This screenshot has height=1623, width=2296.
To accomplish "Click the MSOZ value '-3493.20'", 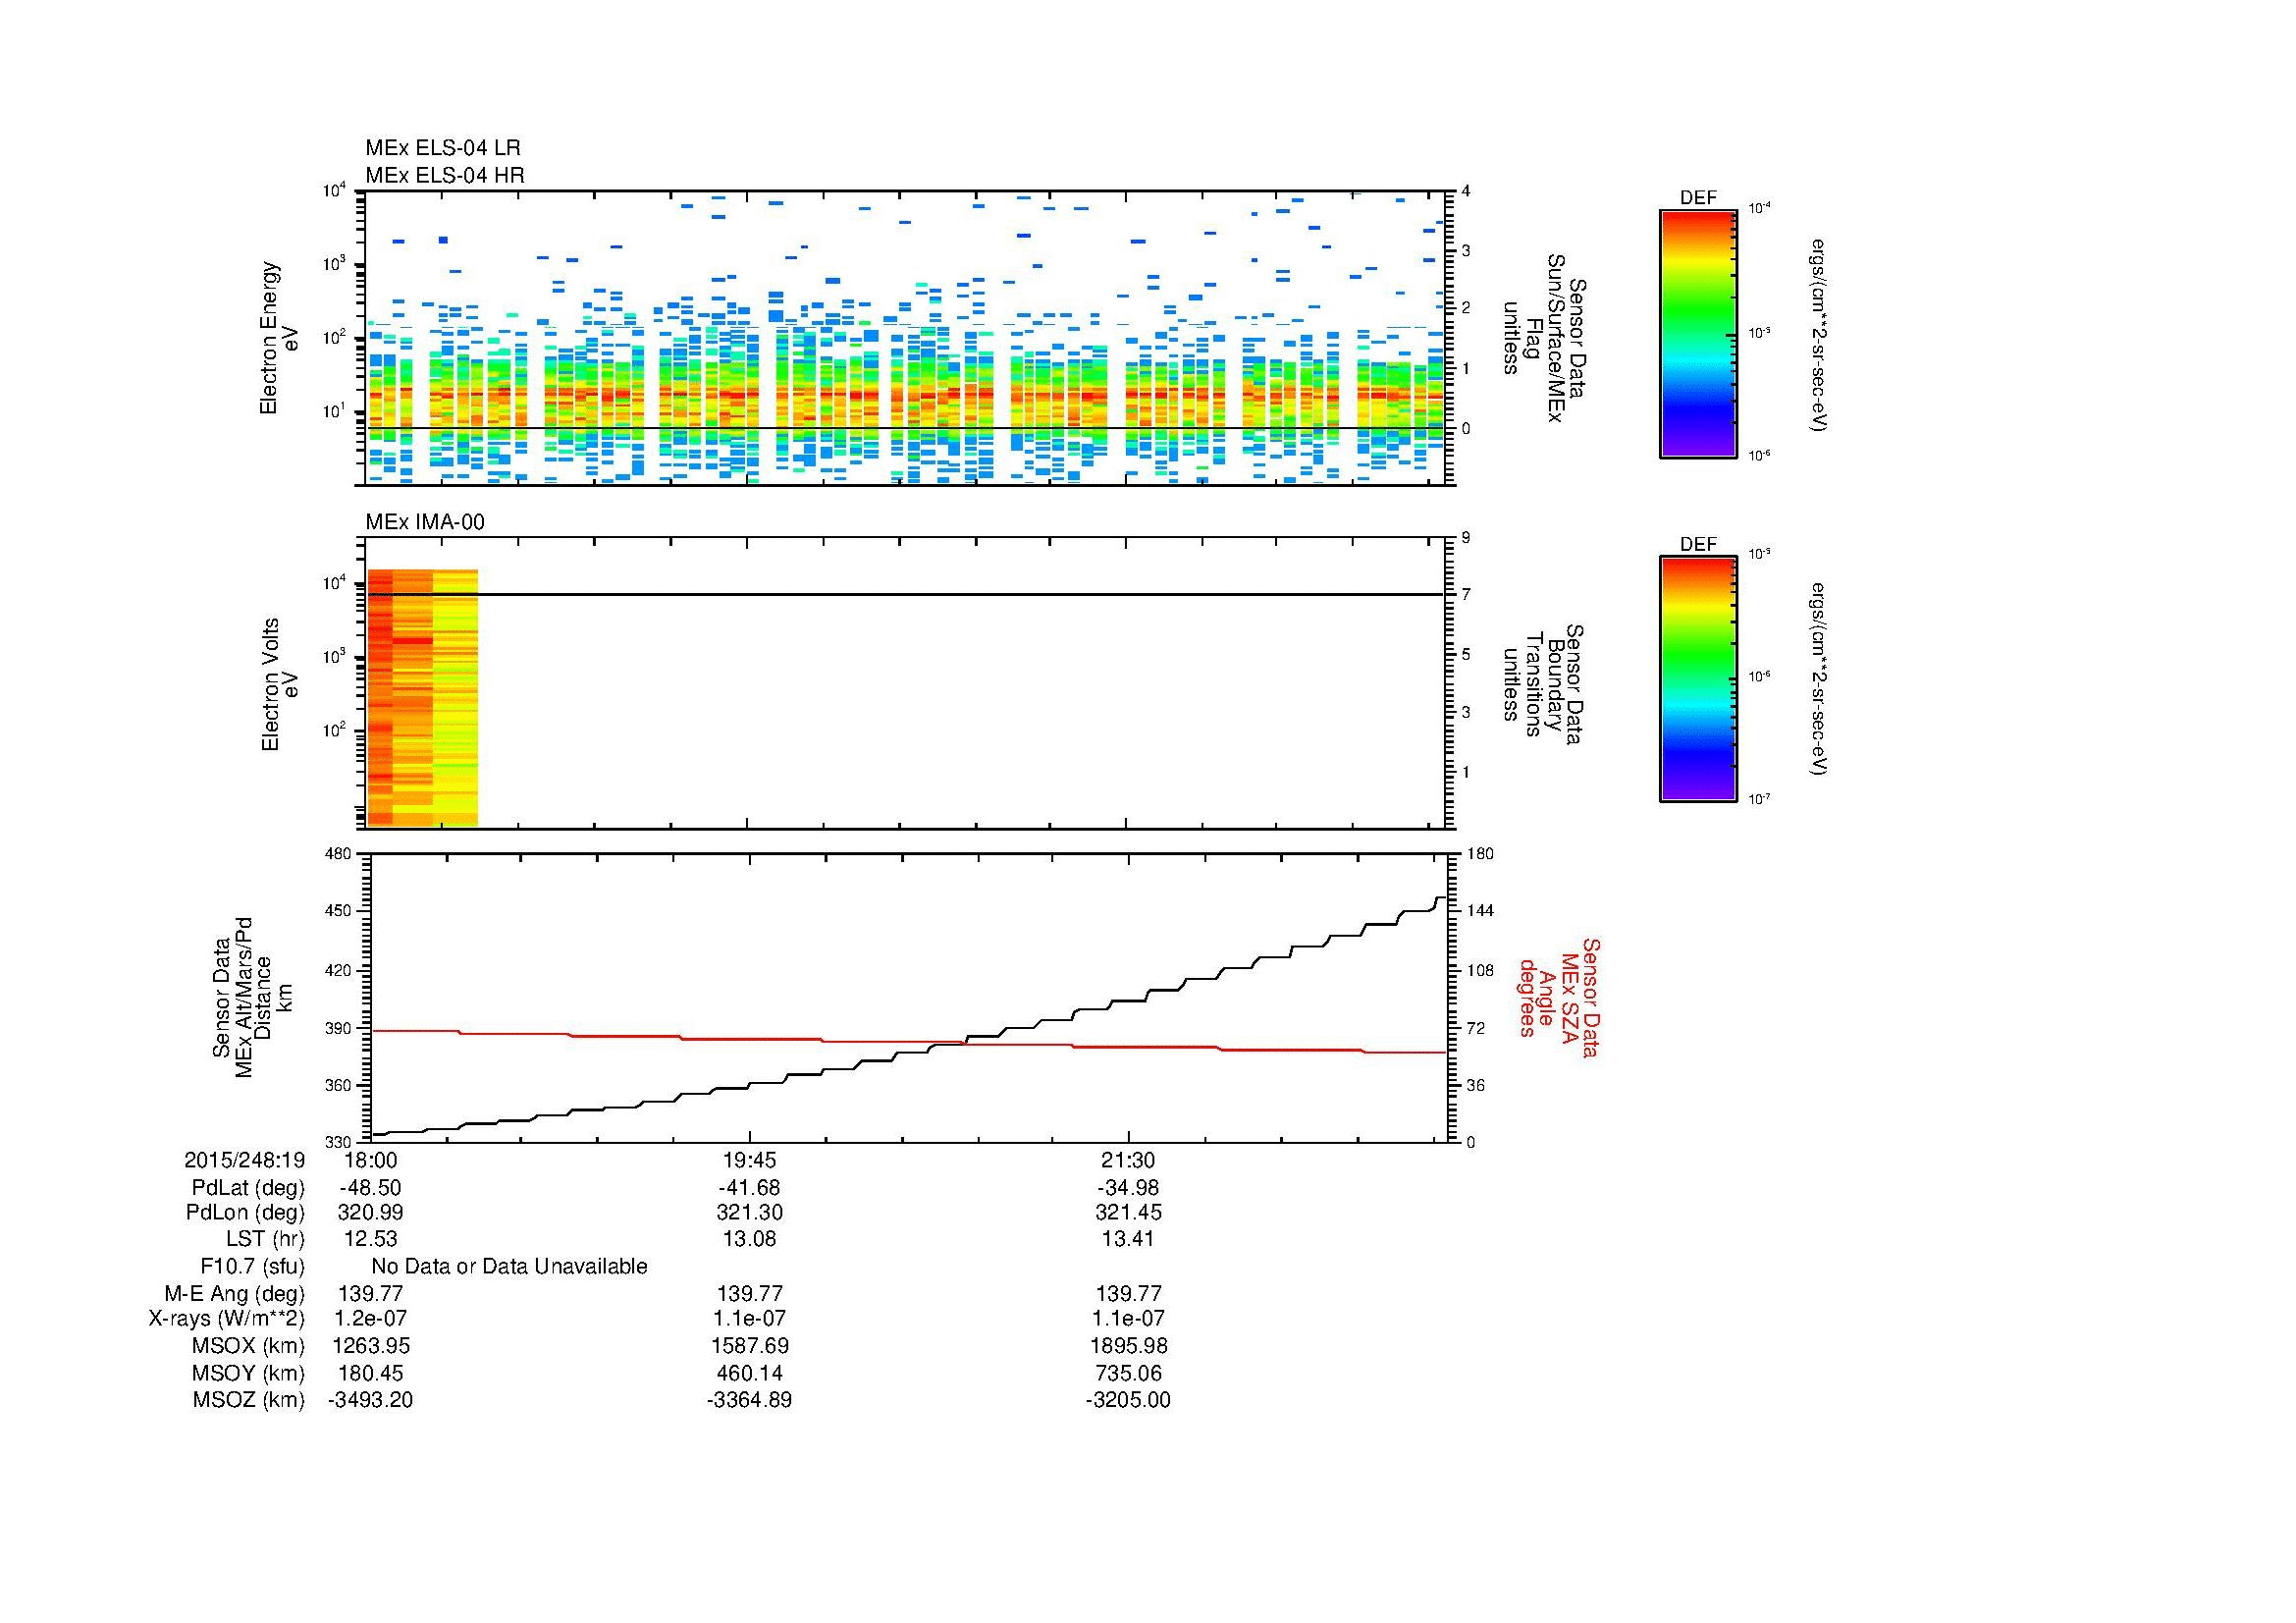I will tap(370, 1400).
